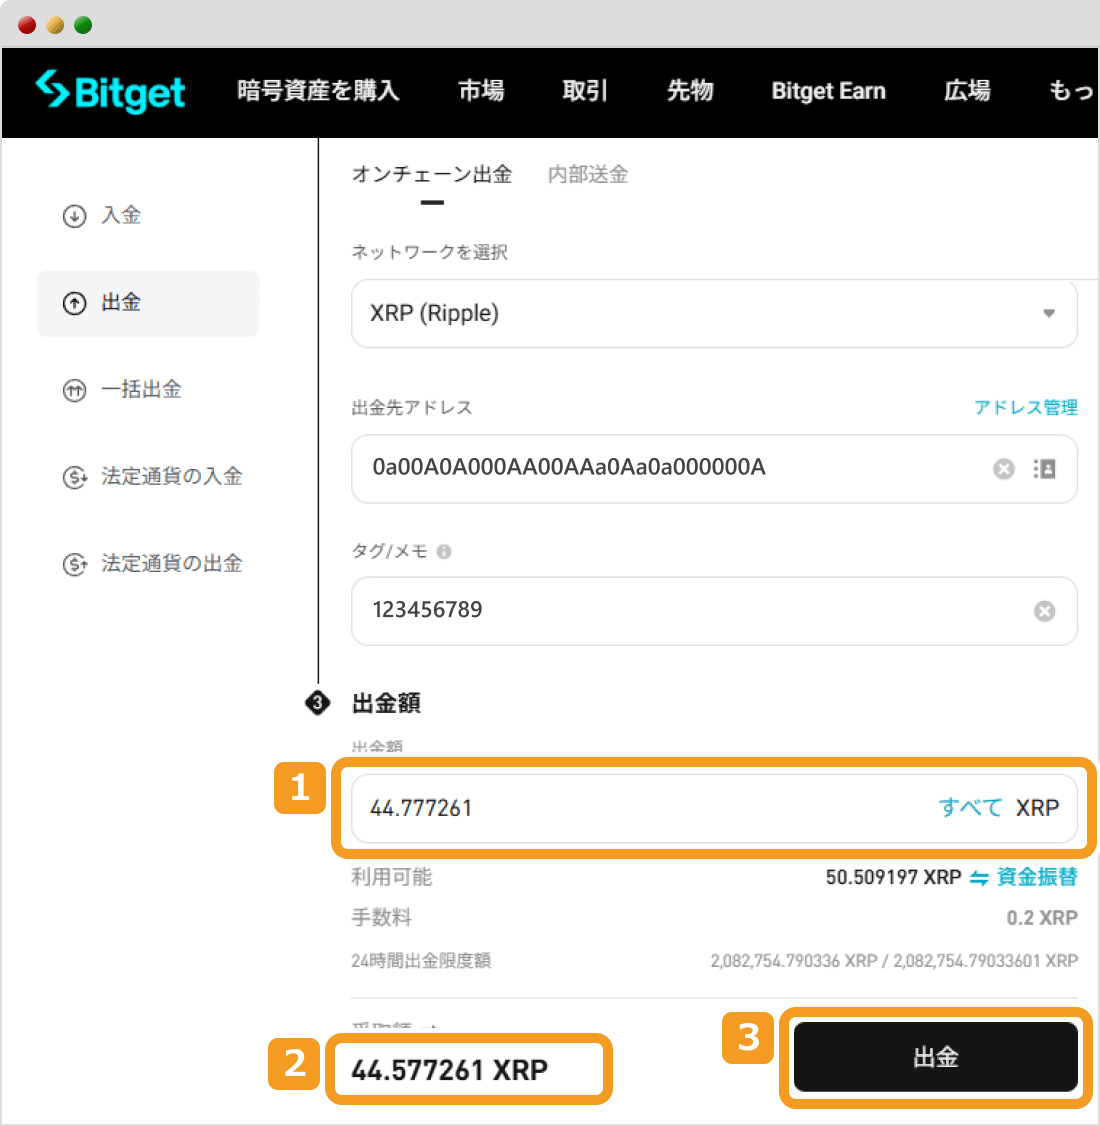Image resolution: width=1100 pixels, height=1126 pixels.
Task: Open 一括出金 via its sidebar icon
Action: click(74, 390)
